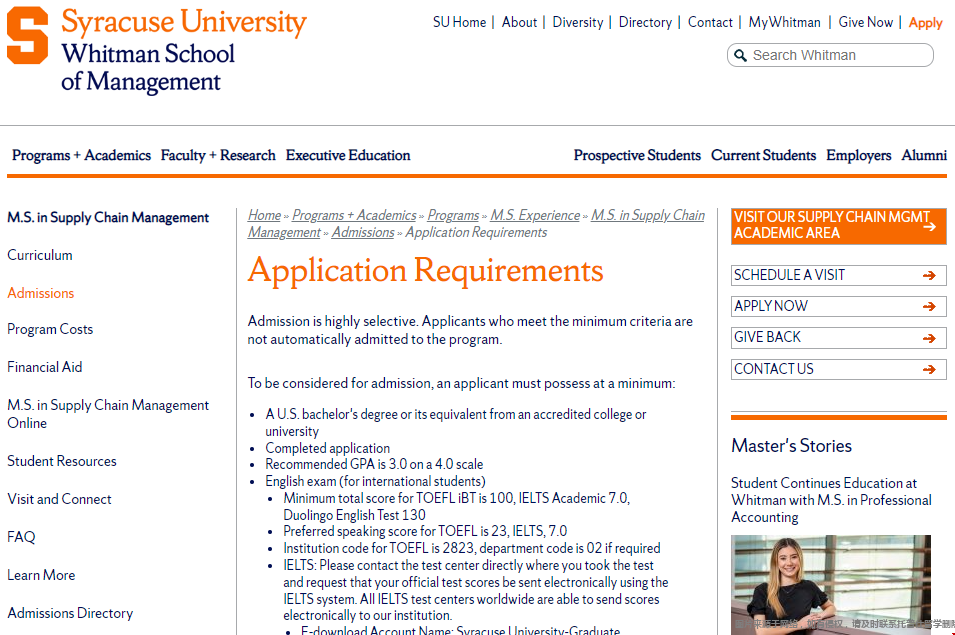Screen dimensions: 955x635
Task: Open Visit and Connect in the sidebar
Action: tap(59, 499)
